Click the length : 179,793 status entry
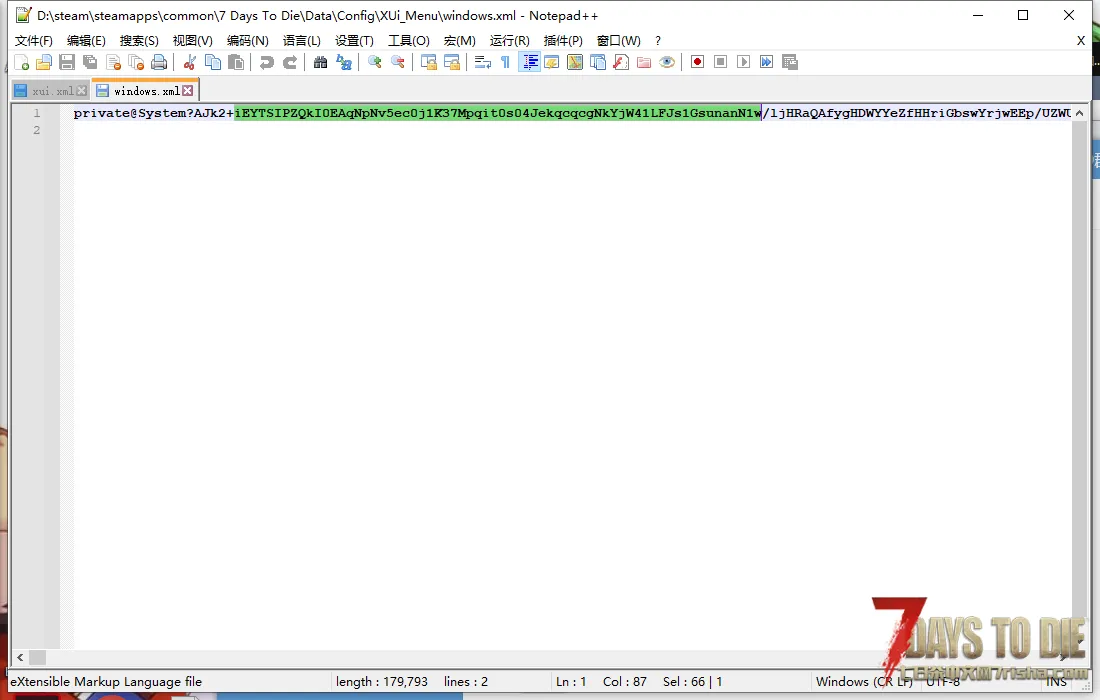This screenshot has width=1100, height=700. click(382, 682)
